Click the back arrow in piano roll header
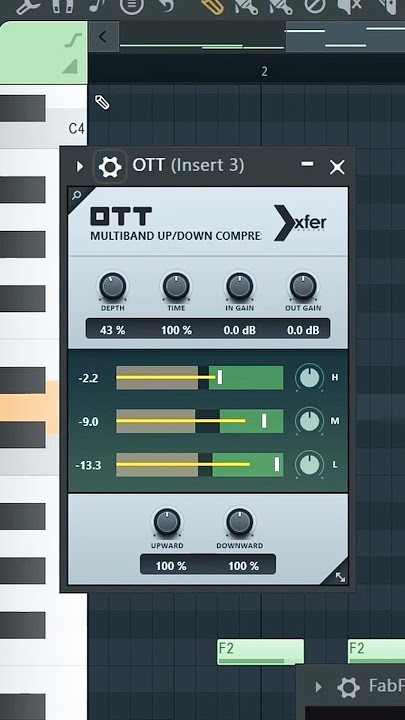405x720 pixels. tap(103, 37)
